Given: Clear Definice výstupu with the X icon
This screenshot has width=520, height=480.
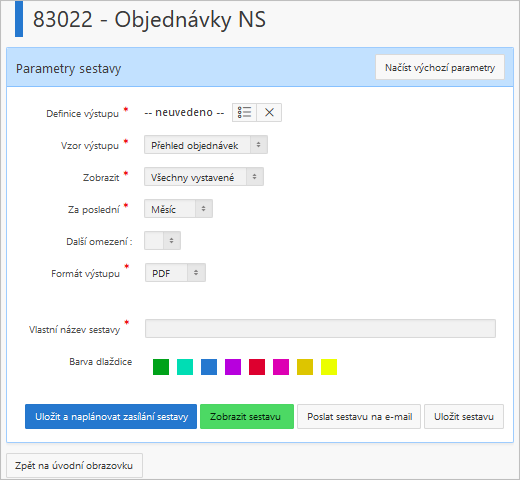Looking at the screenshot, I should pos(269,112).
